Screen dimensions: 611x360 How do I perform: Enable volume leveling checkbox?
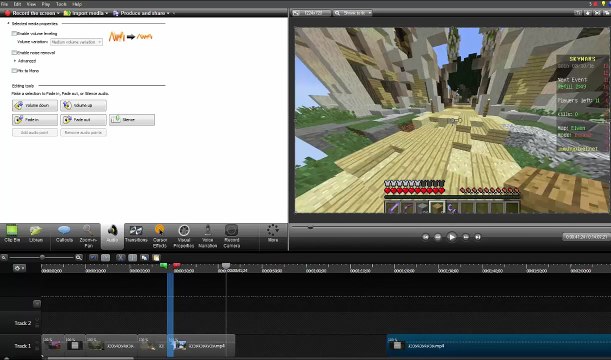click(x=14, y=34)
